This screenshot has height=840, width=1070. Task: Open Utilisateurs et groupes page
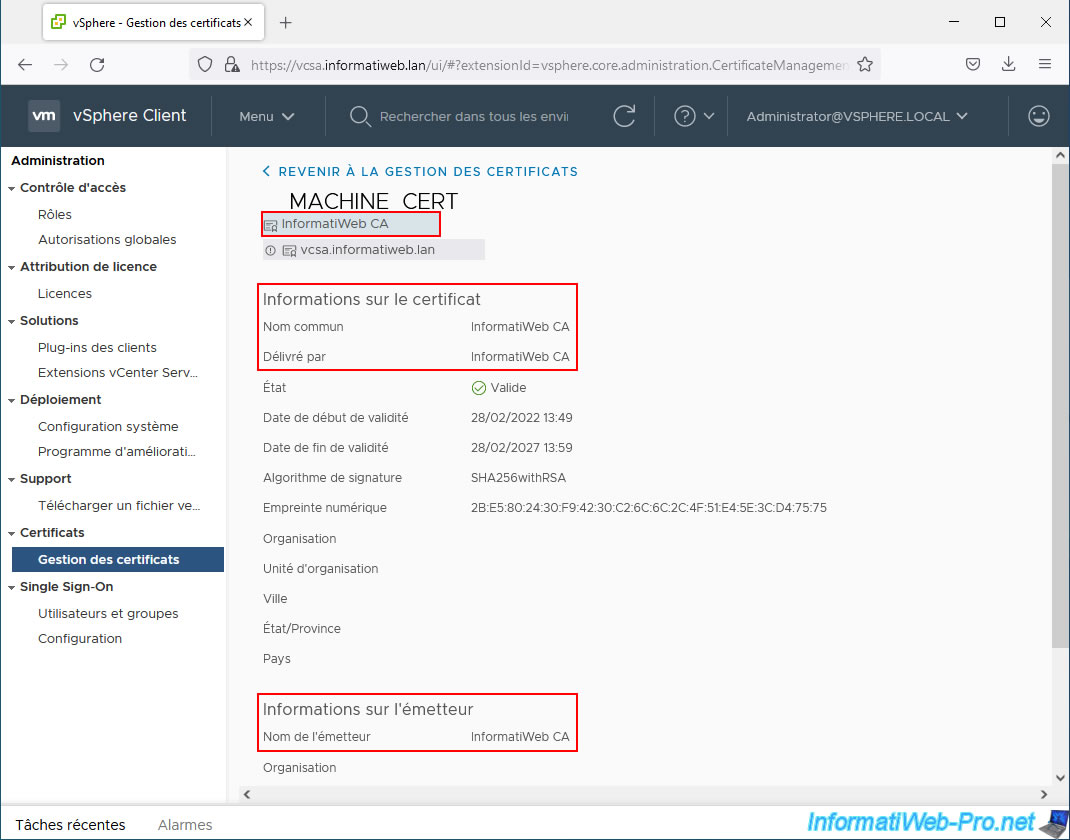pos(108,613)
